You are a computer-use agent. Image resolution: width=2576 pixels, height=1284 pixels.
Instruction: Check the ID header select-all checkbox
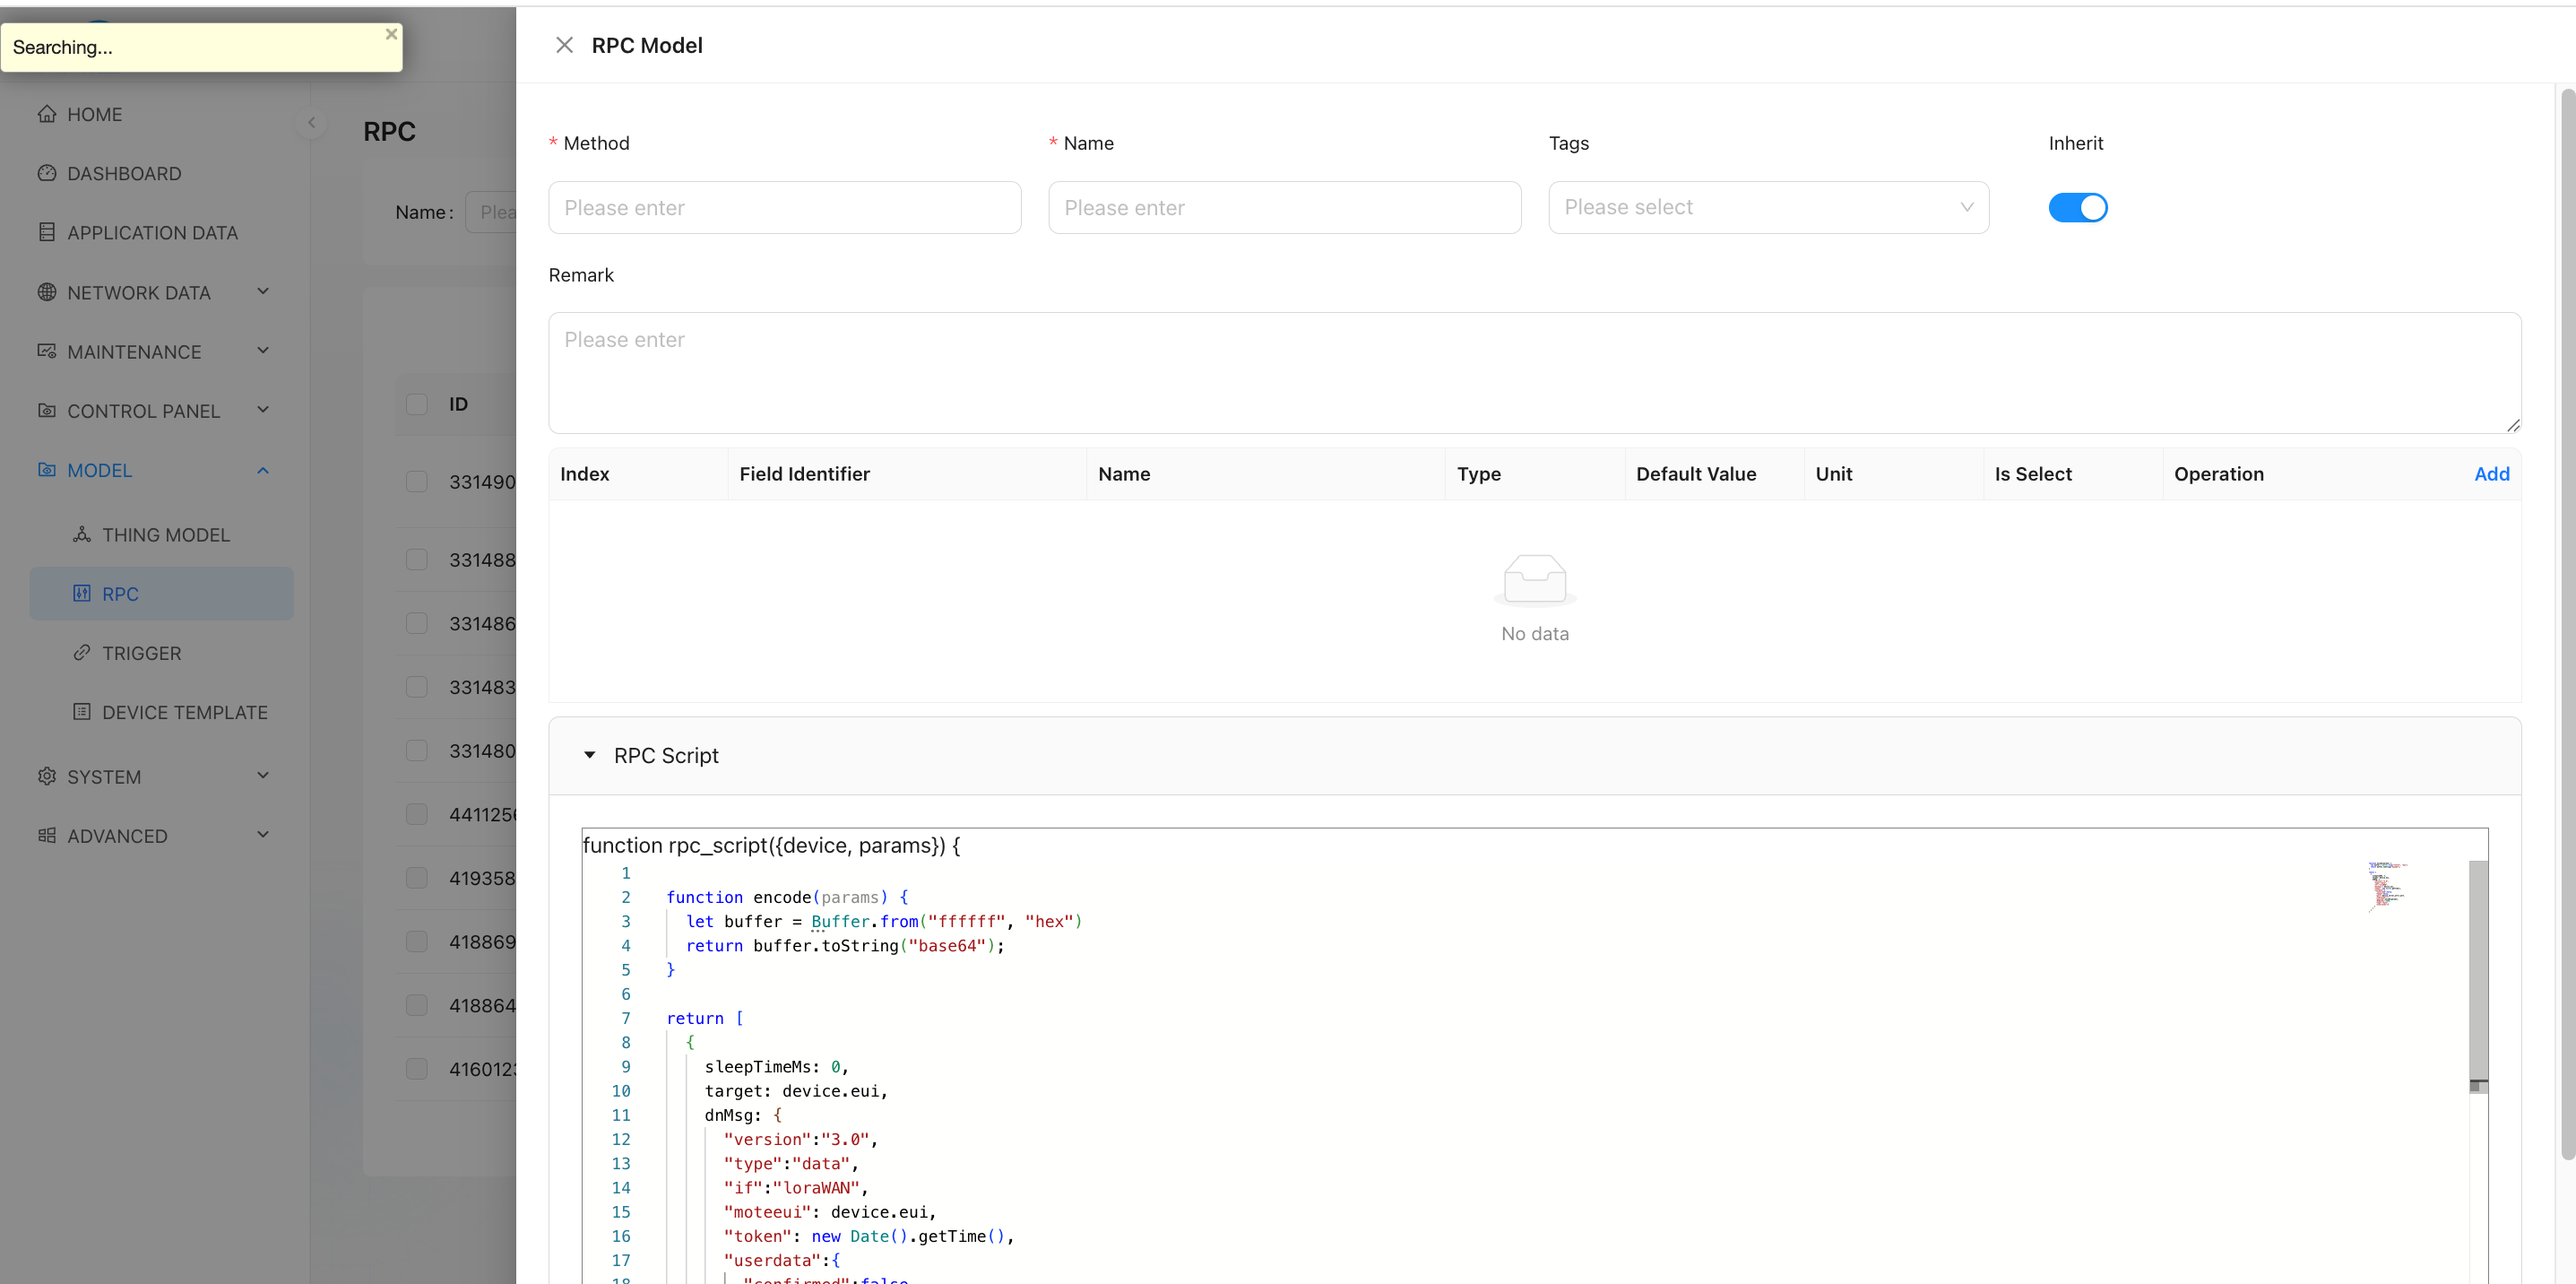(417, 404)
